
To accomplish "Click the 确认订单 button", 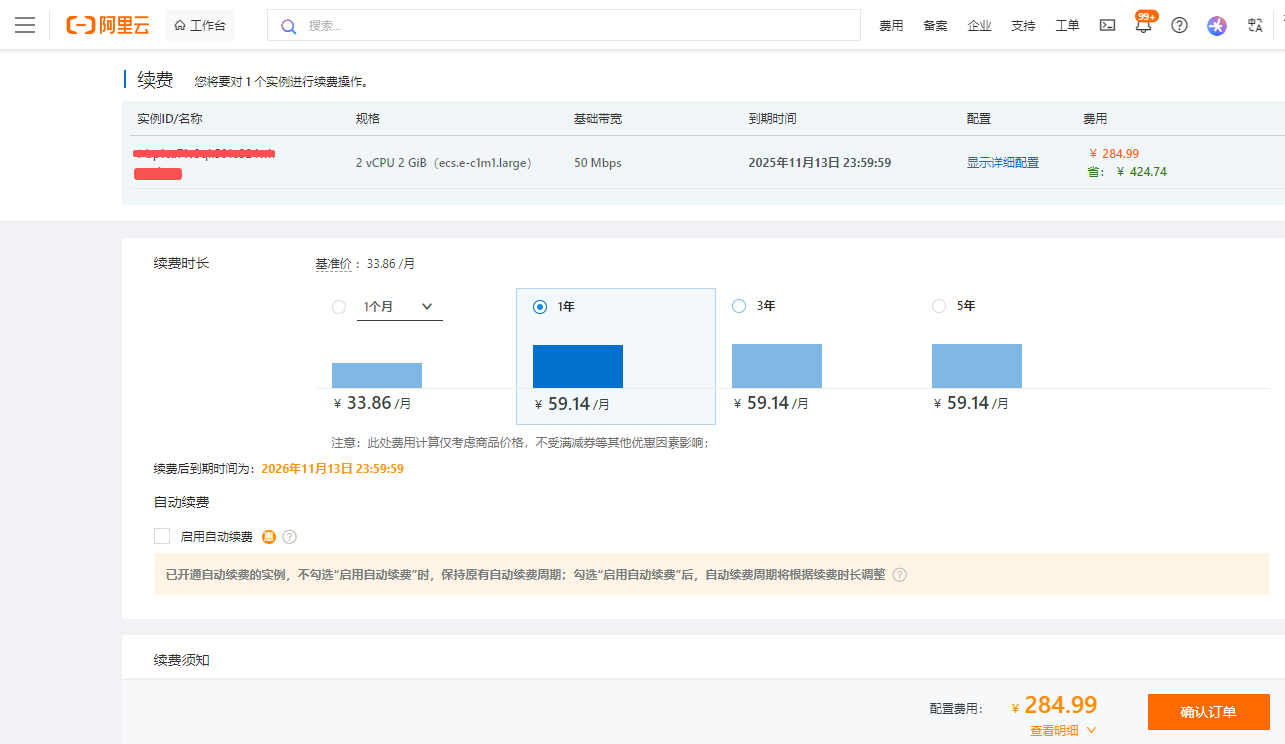I will 1208,712.
